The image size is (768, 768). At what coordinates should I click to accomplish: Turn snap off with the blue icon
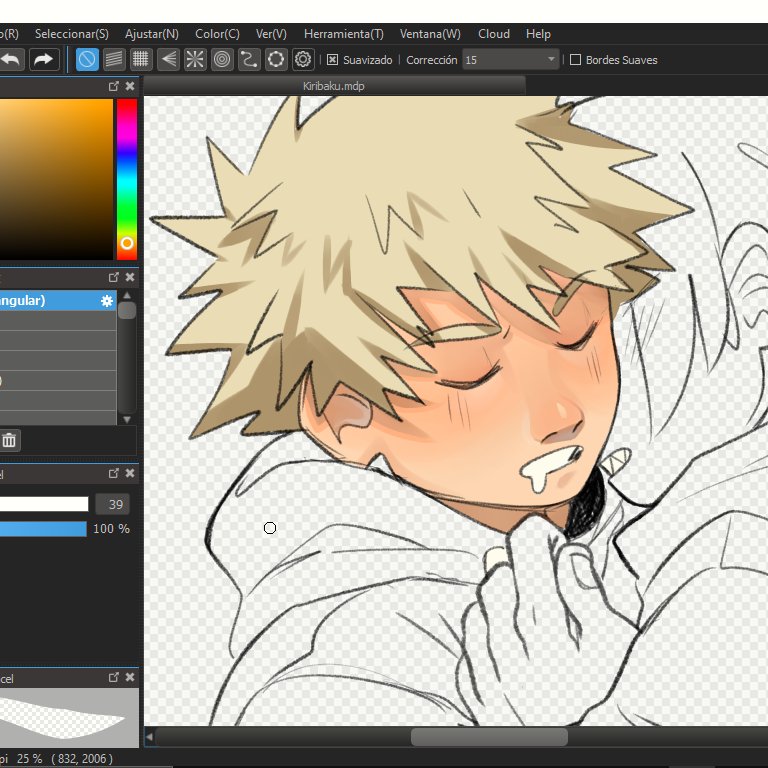point(87,60)
